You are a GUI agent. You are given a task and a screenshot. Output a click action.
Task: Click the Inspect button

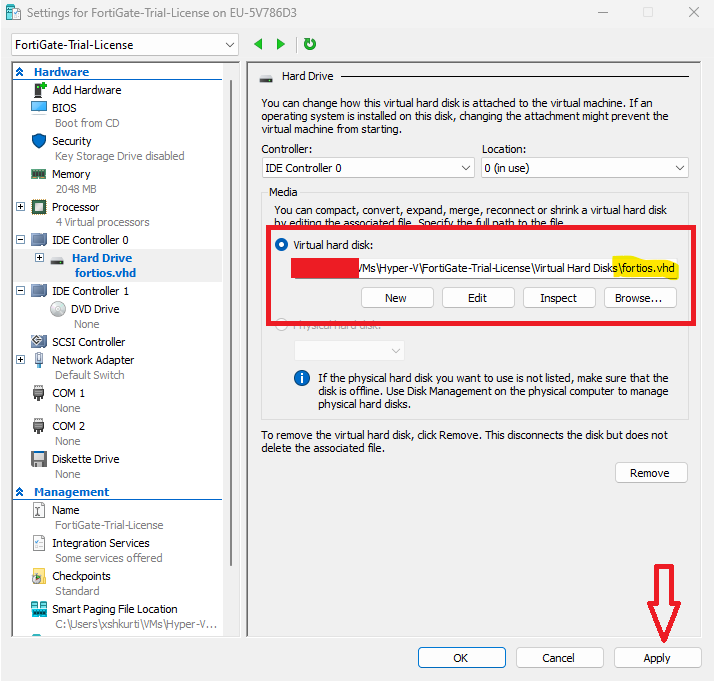click(x=559, y=298)
